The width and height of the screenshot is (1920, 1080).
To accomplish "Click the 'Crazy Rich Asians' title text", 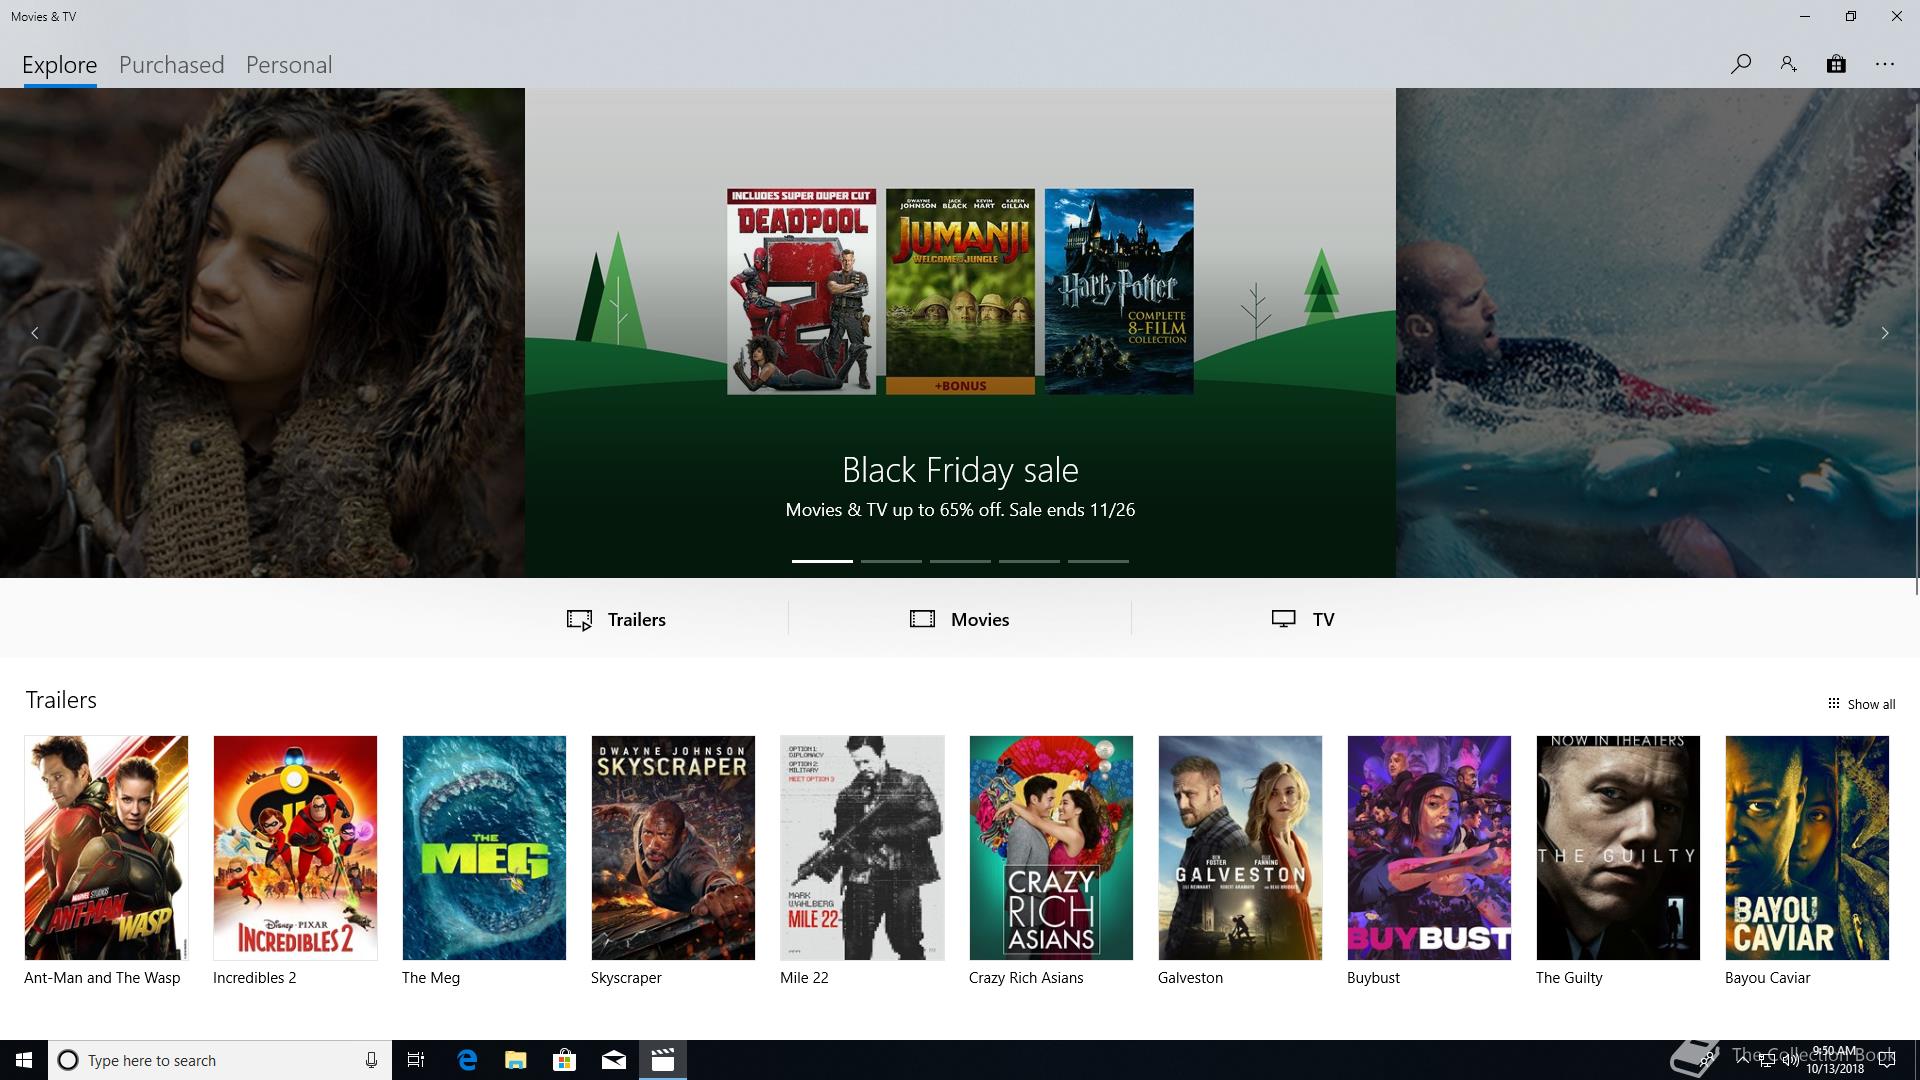I will coord(1026,978).
